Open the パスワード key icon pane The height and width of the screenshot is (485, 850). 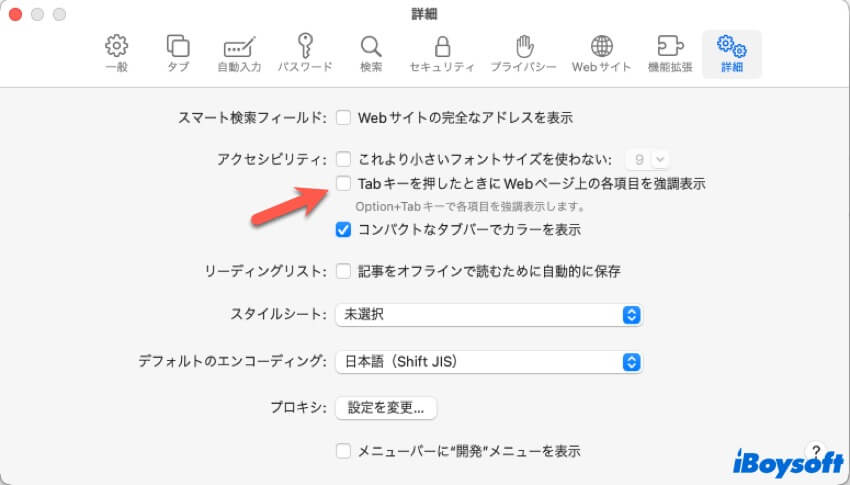coord(305,53)
